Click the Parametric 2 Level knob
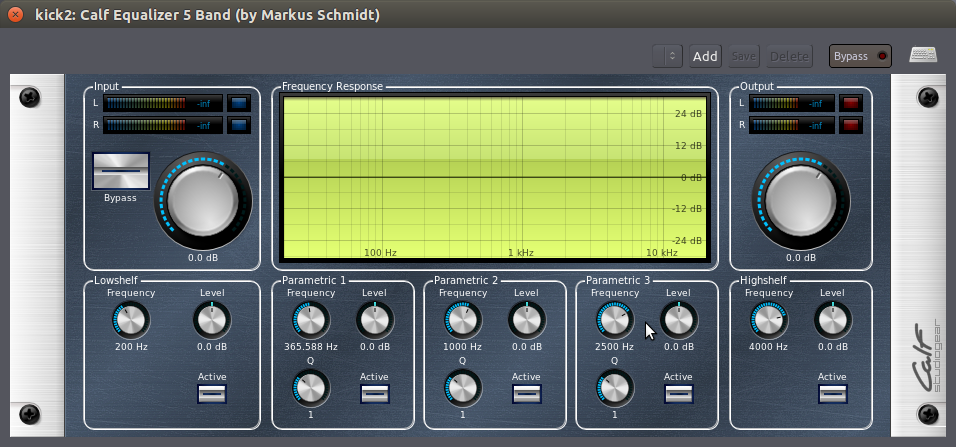This screenshot has height=447, width=956. point(526,320)
